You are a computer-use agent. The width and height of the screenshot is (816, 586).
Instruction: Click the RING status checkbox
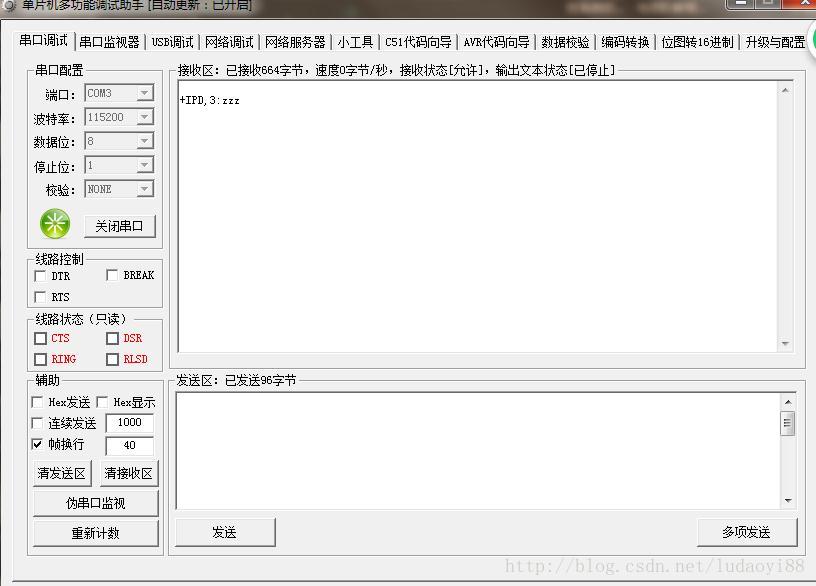40,359
